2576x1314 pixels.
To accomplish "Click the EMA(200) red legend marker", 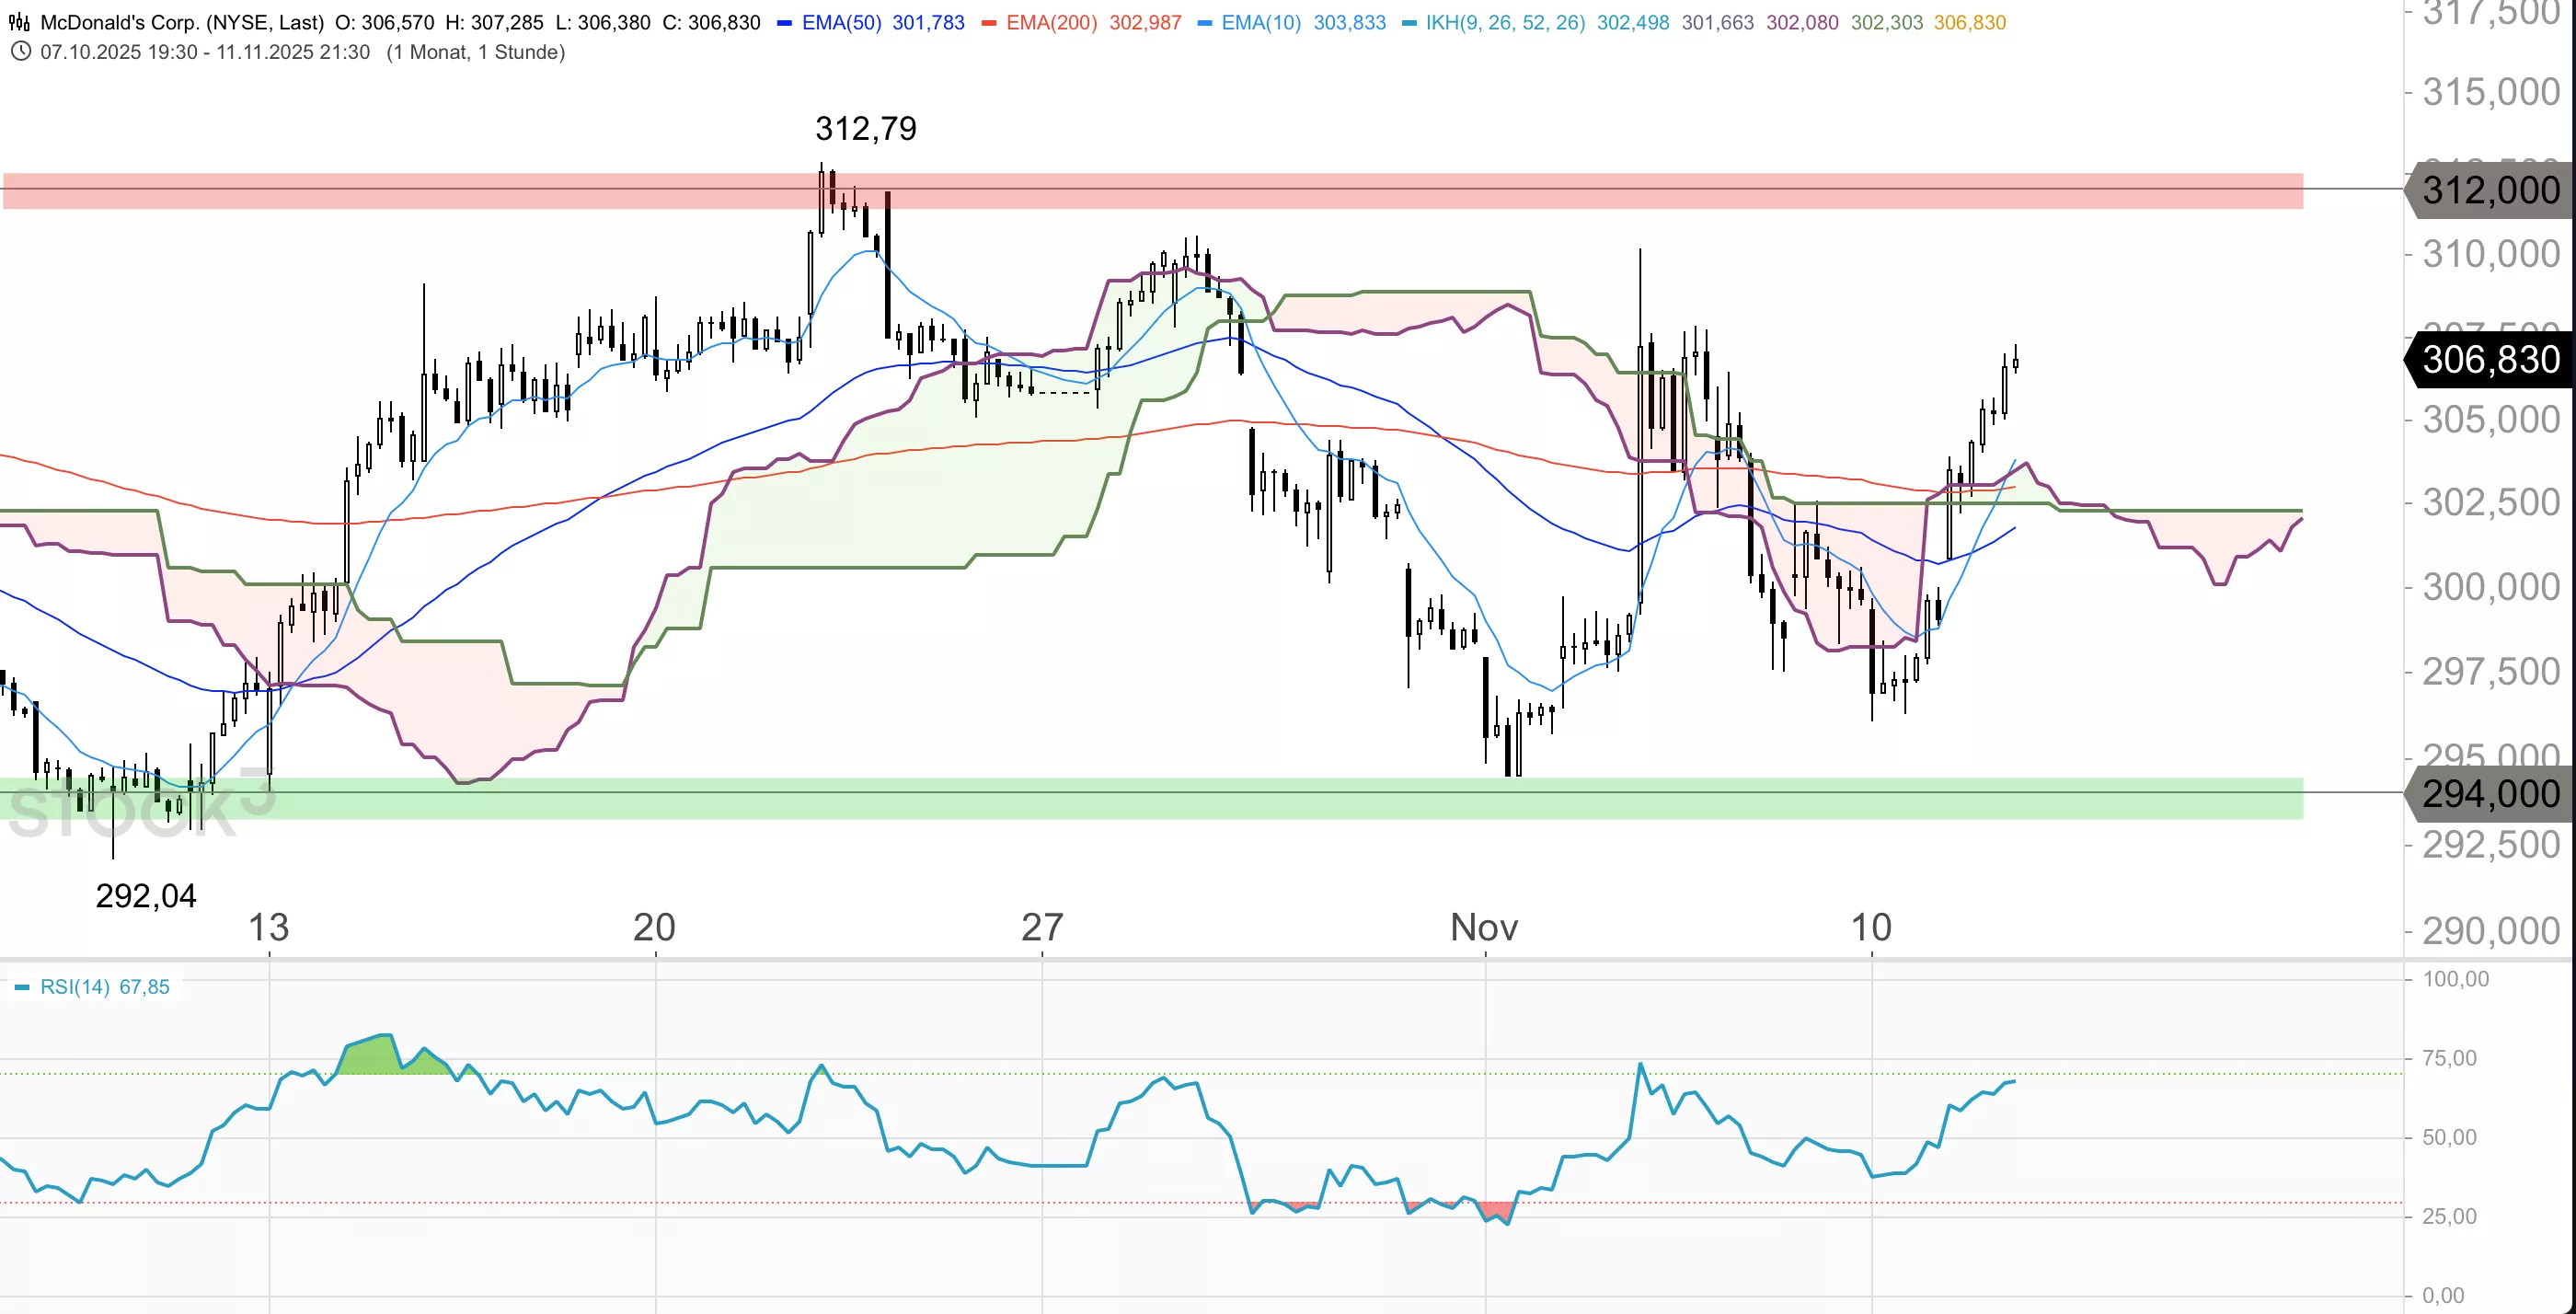I will click(989, 23).
